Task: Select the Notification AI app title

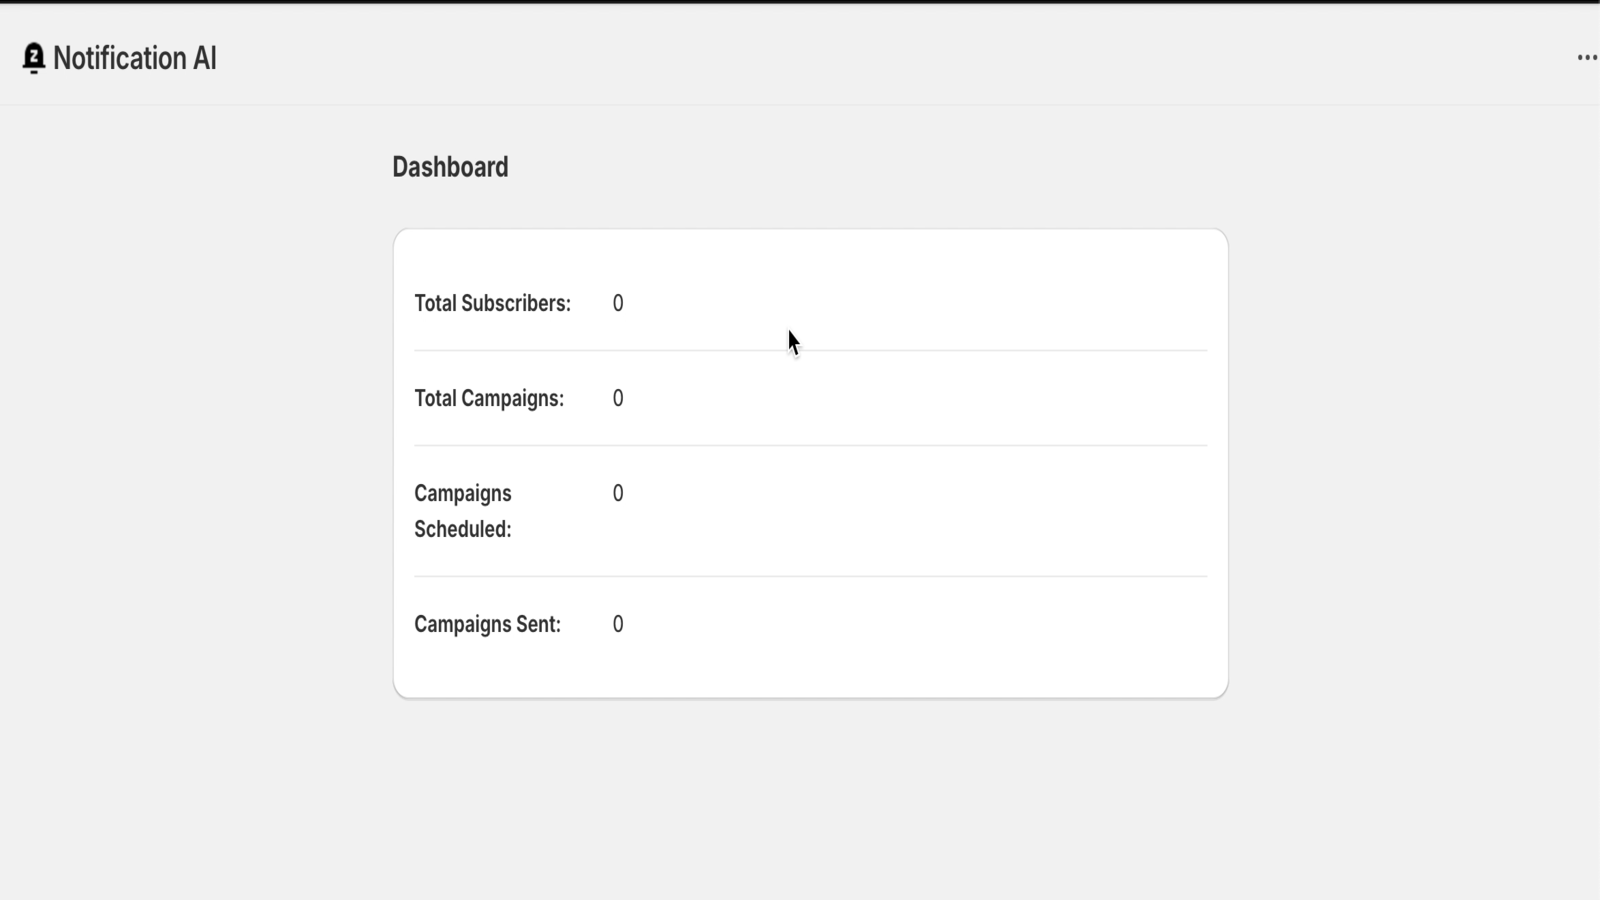Action: [135, 58]
